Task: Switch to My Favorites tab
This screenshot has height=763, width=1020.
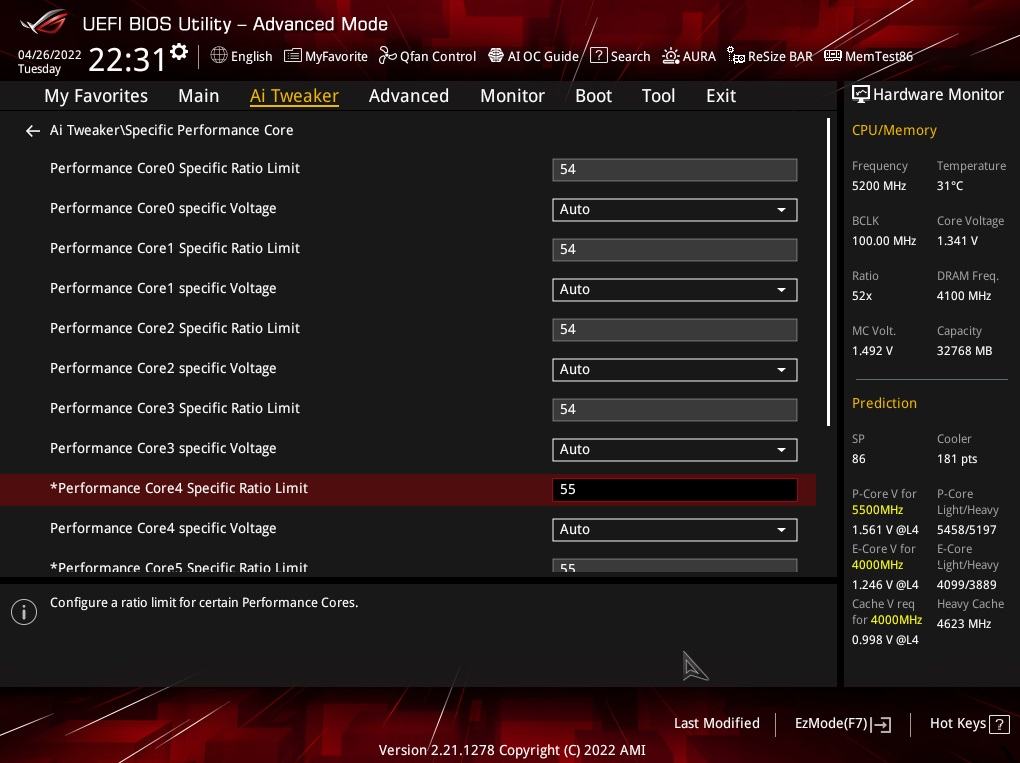Action: pos(96,96)
